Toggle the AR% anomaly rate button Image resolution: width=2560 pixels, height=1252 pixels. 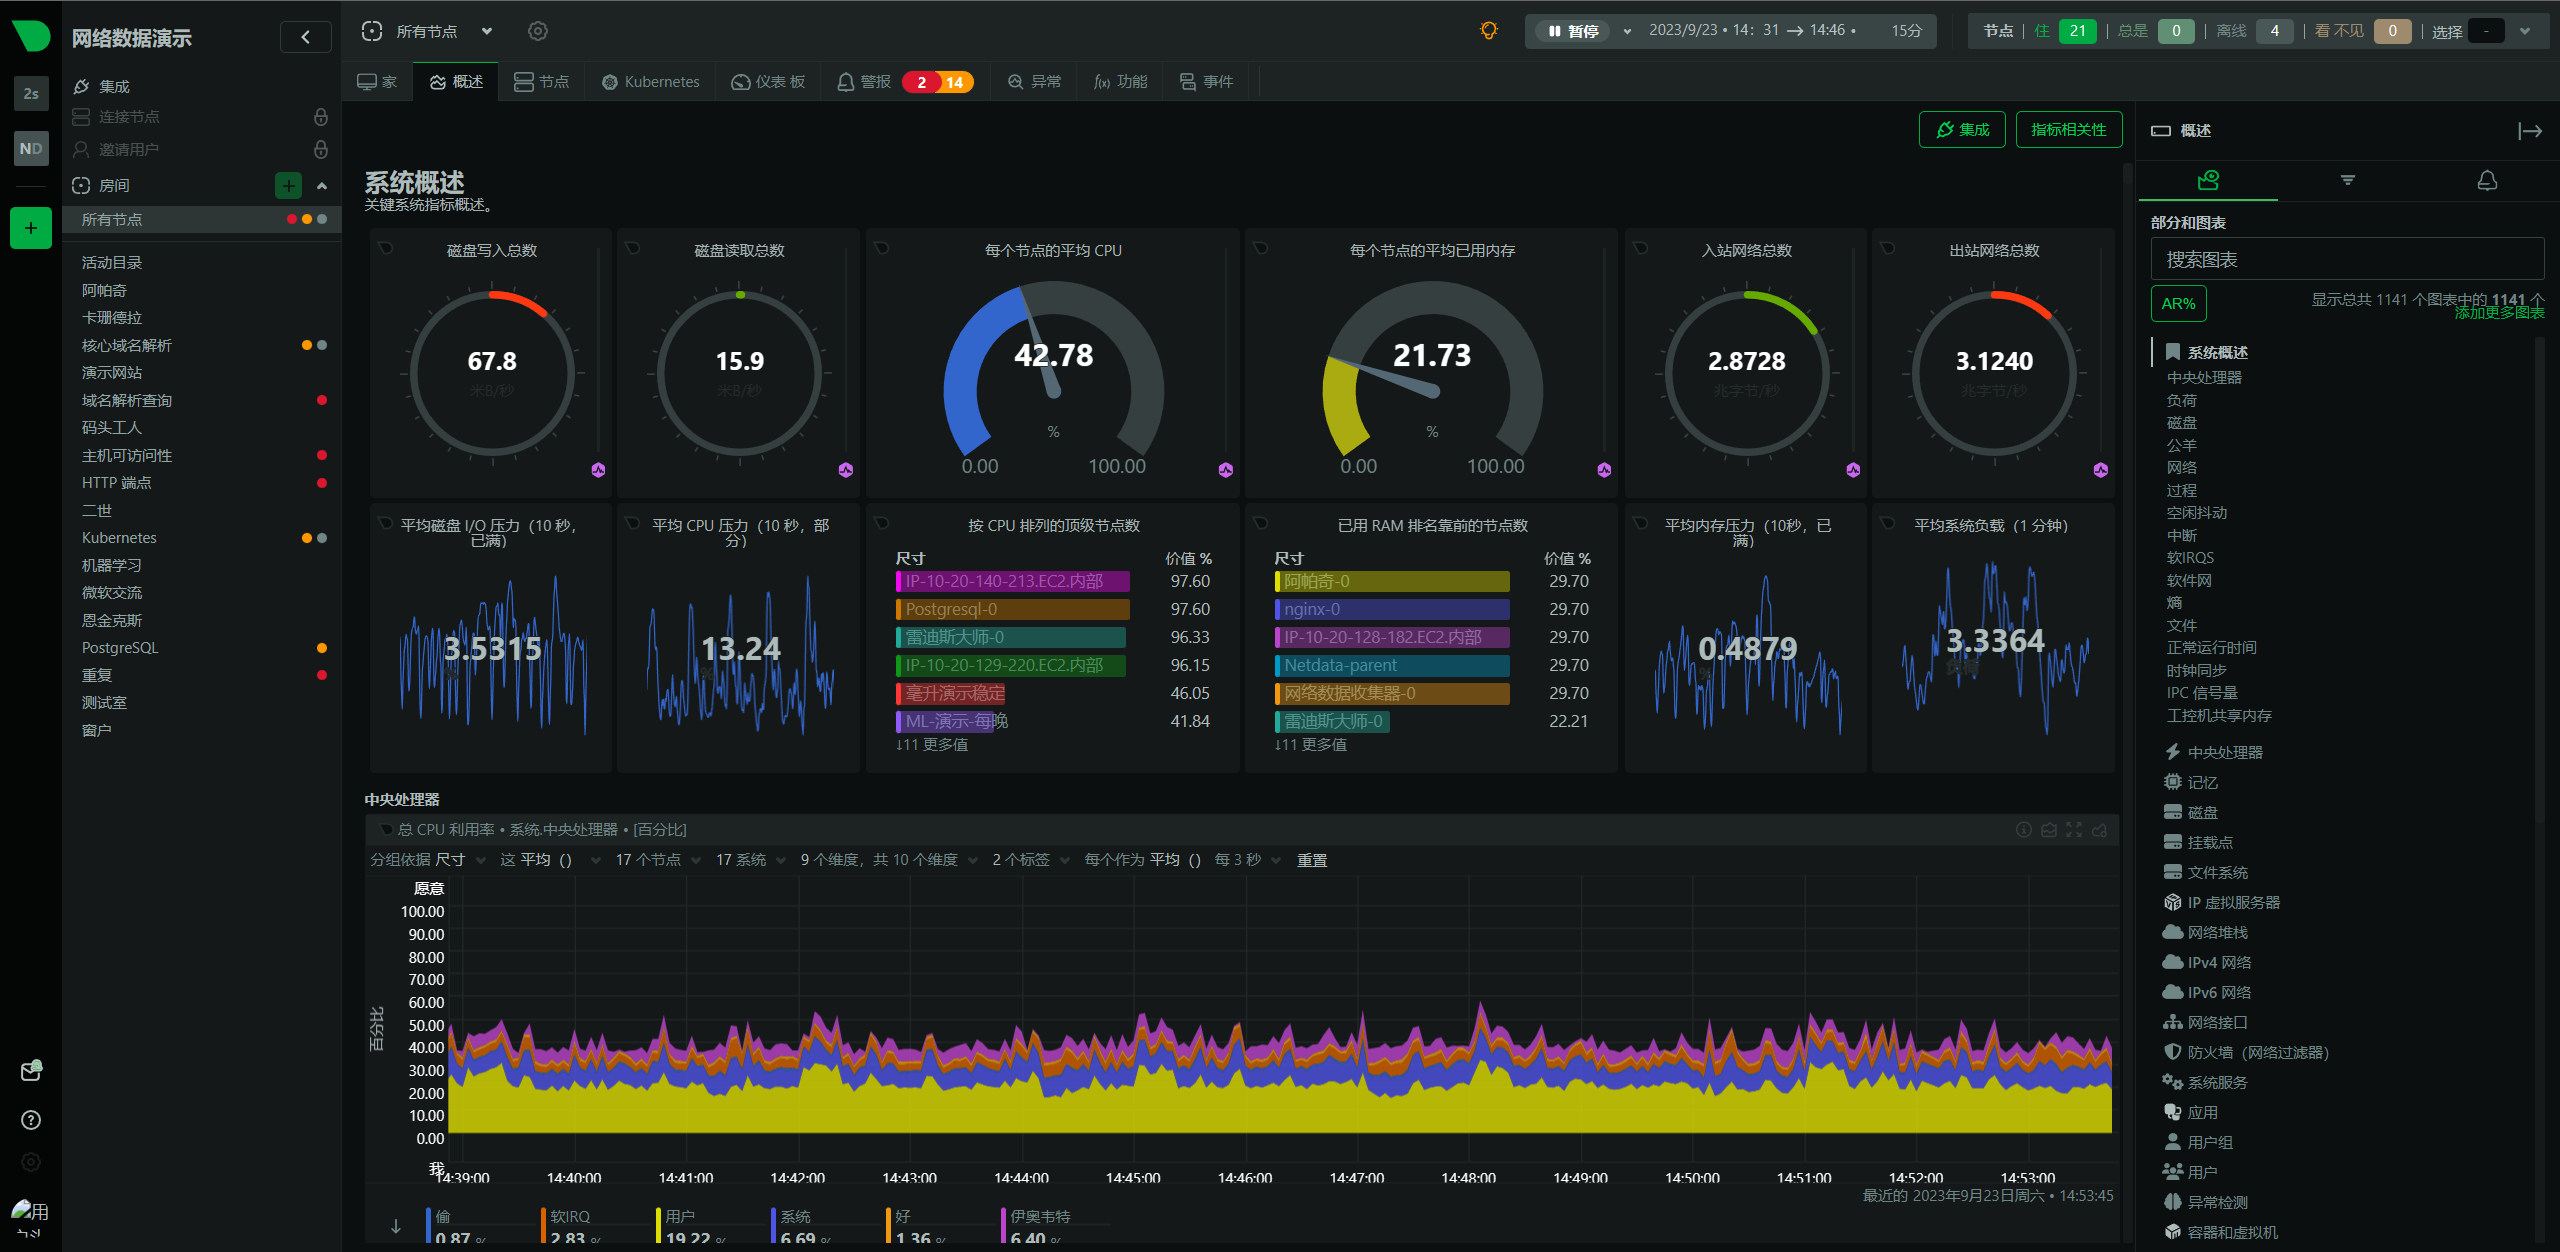pyautogui.click(x=2179, y=304)
